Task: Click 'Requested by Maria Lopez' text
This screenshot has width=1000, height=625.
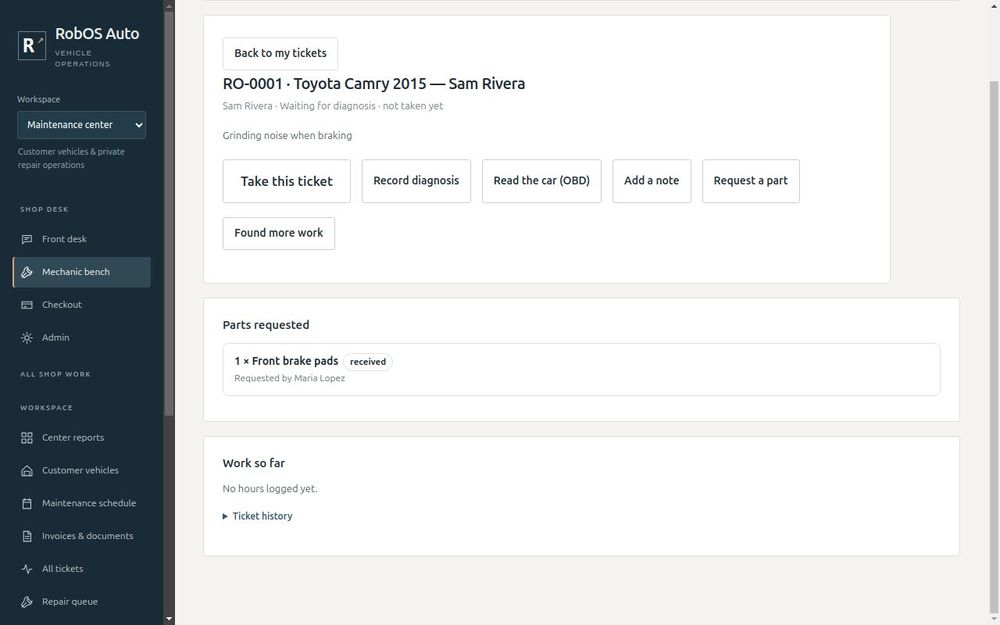Action: (290, 378)
